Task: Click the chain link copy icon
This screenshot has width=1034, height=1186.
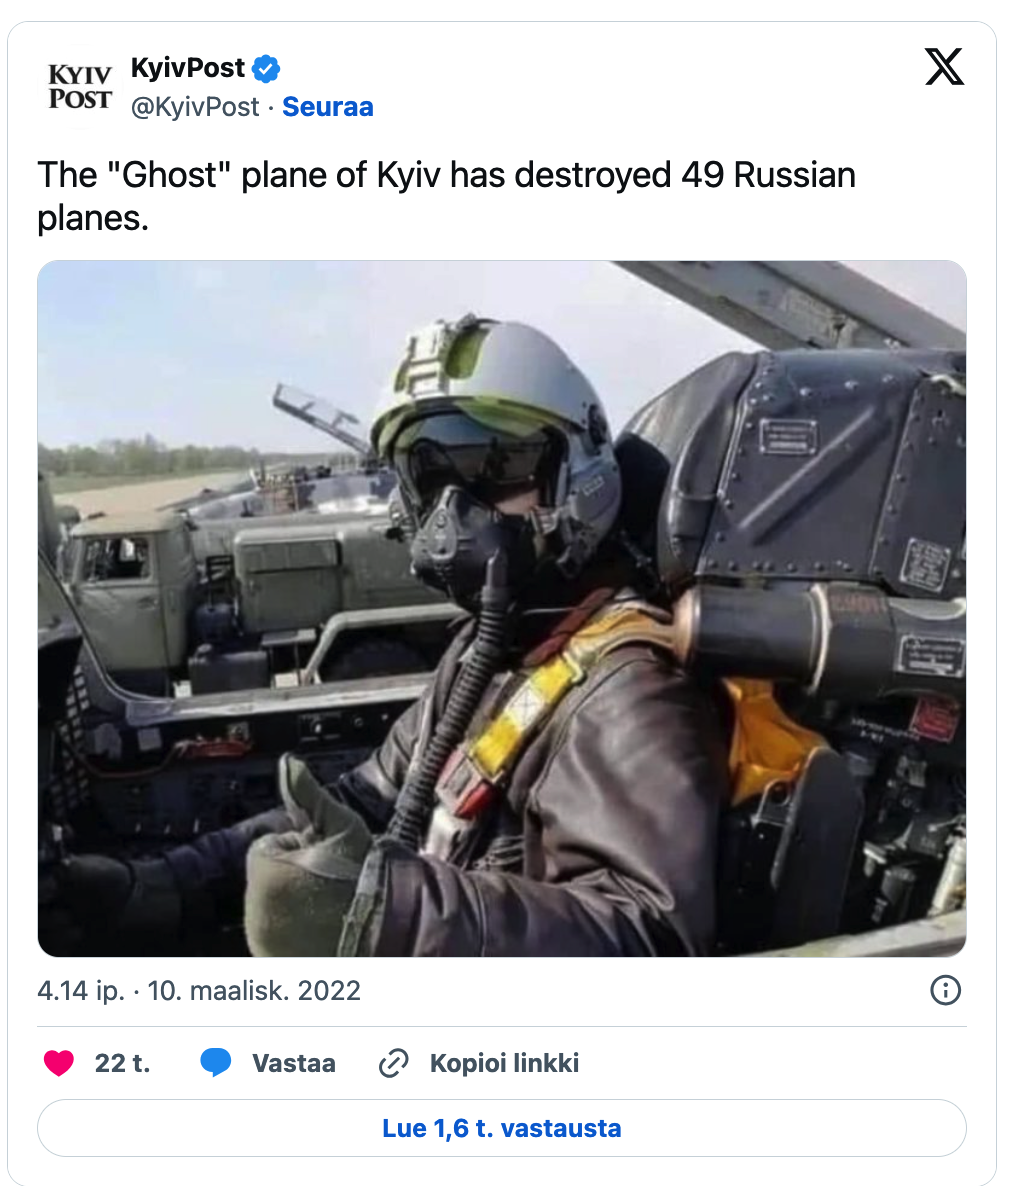Action: point(393,1063)
